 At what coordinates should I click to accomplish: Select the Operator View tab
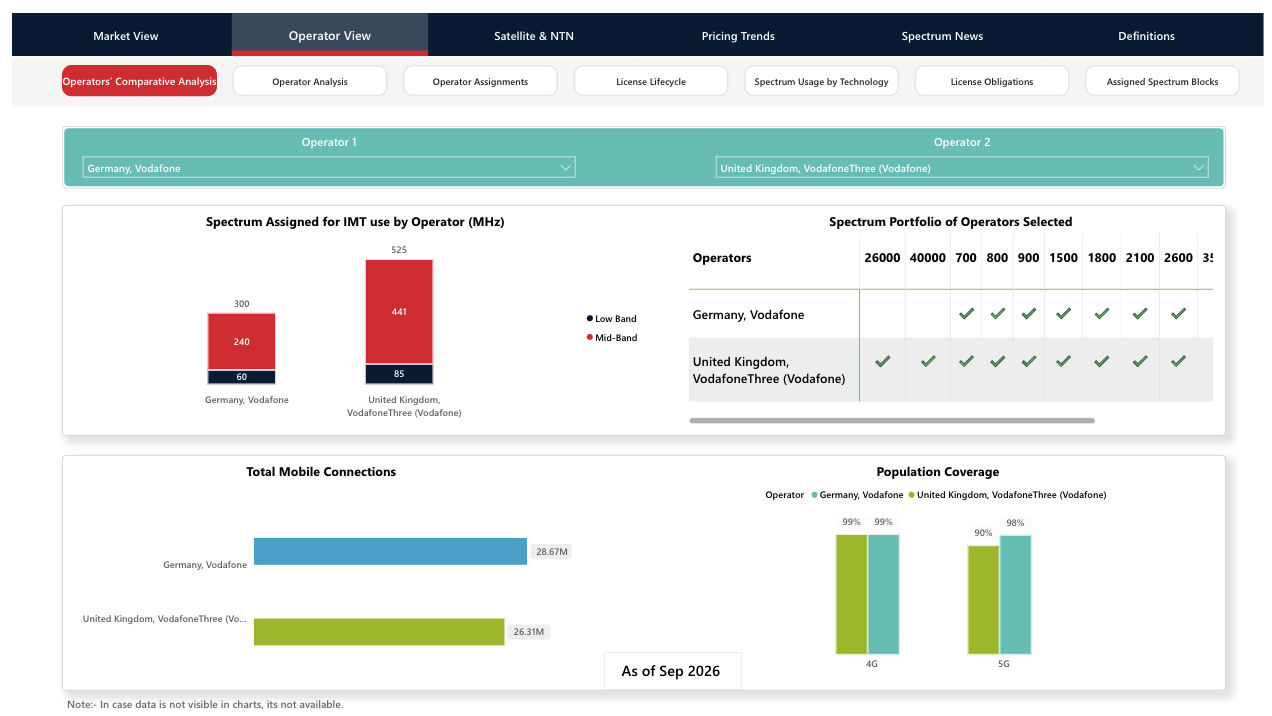[x=330, y=36]
